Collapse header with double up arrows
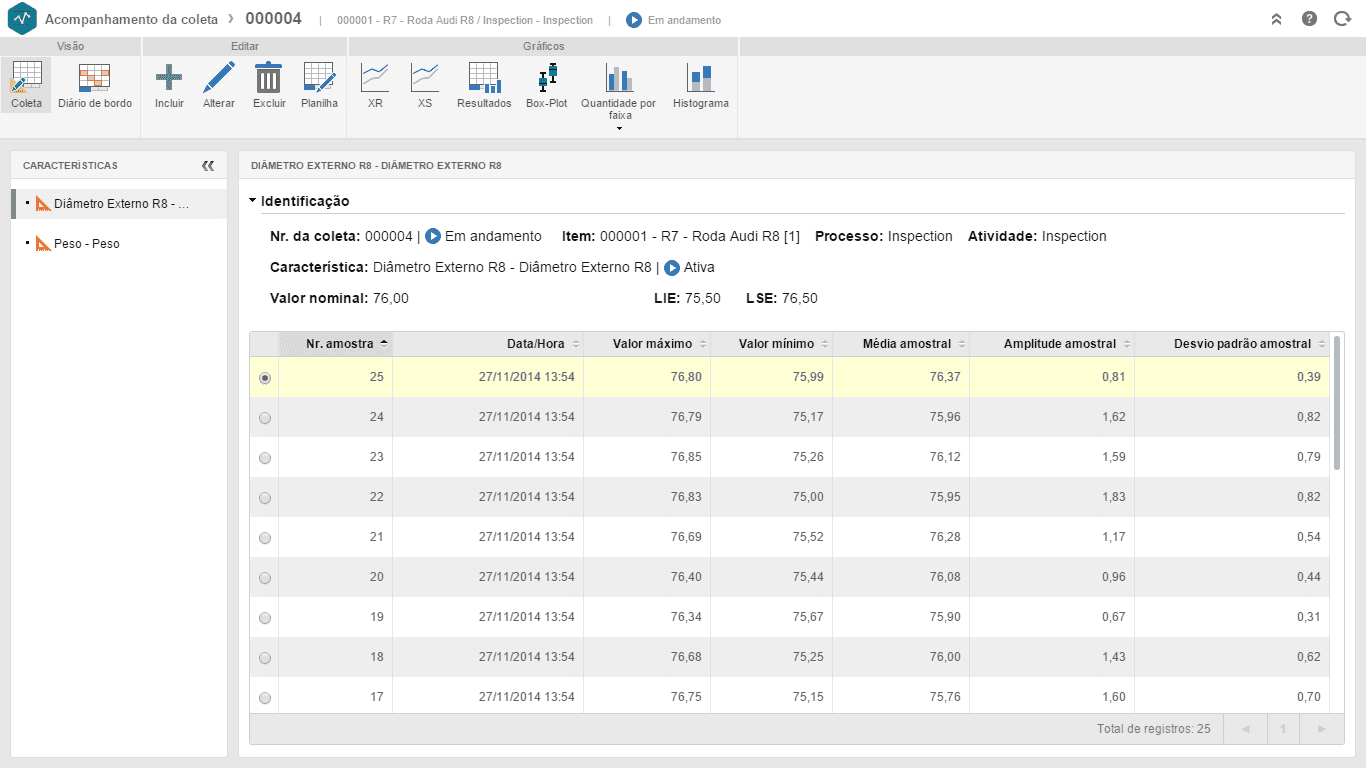The width and height of the screenshot is (1366, 768). pyautogui.click(x=1276, y=19)
